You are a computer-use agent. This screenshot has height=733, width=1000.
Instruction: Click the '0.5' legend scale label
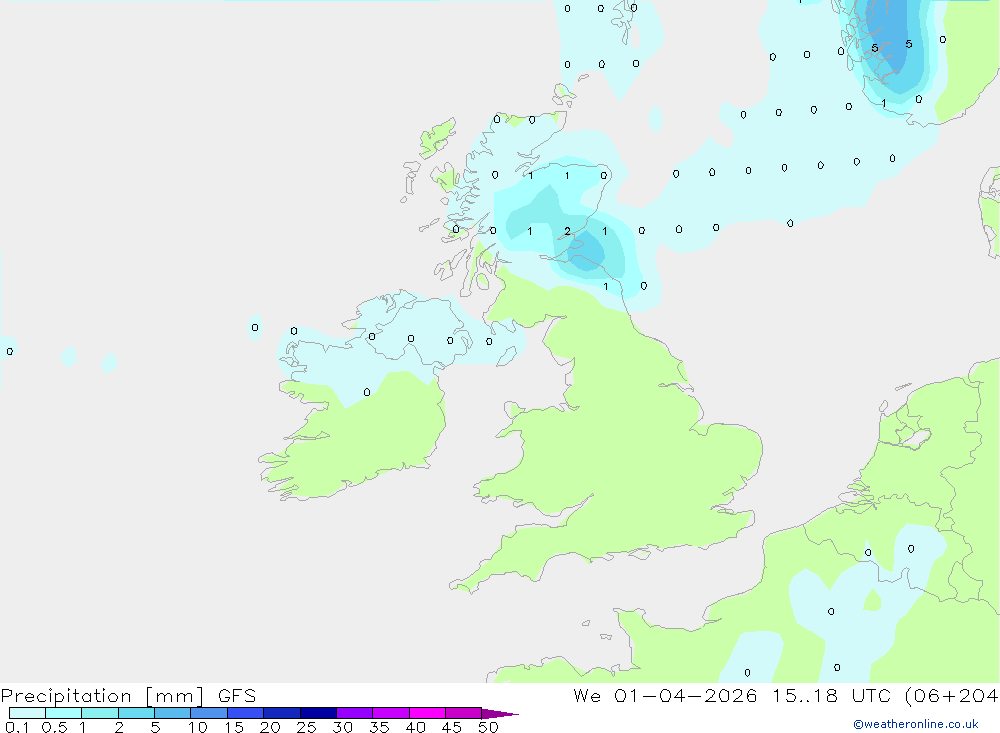click(x=54, y=727)
